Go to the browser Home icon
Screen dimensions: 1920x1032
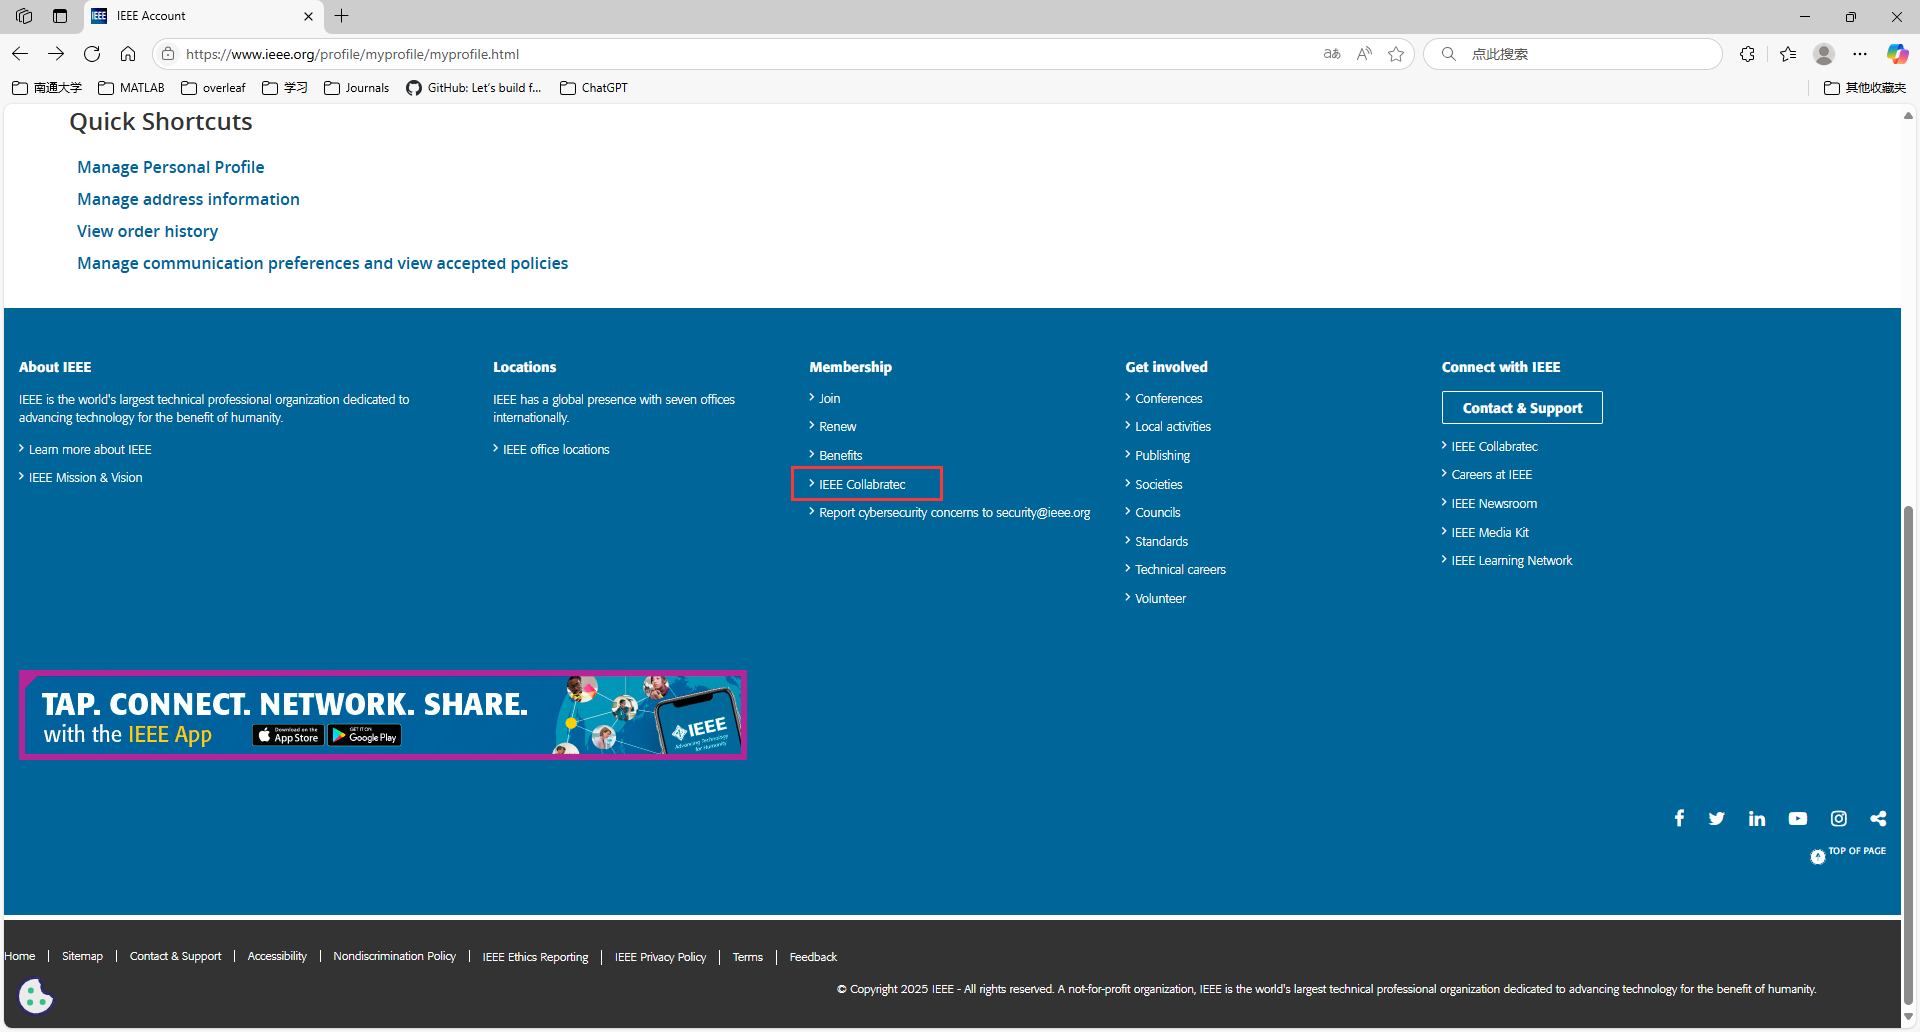128,54
